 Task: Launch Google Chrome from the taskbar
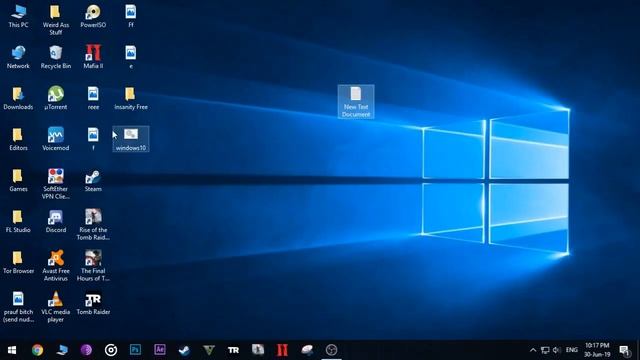38,350
